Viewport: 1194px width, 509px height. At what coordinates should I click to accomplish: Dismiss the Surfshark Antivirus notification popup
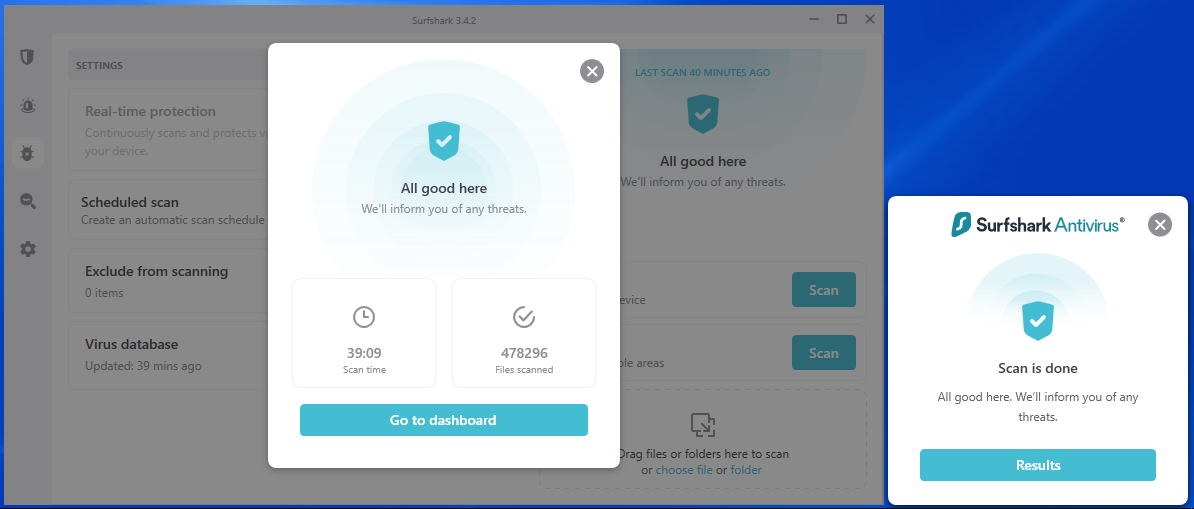pyautogui.click(x=1160, y=225)
